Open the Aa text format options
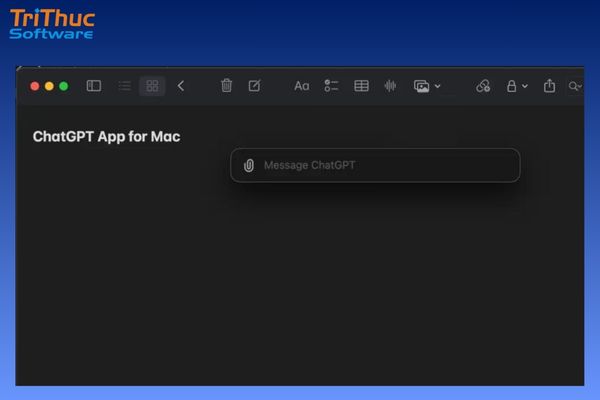600x400 pixels. tap(302, 86)
